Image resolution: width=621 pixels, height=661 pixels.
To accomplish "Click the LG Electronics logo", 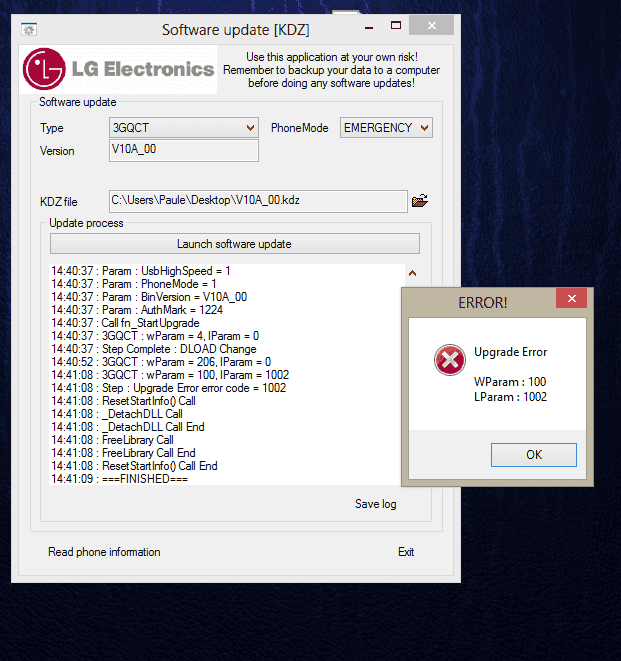I will point(118,69).
